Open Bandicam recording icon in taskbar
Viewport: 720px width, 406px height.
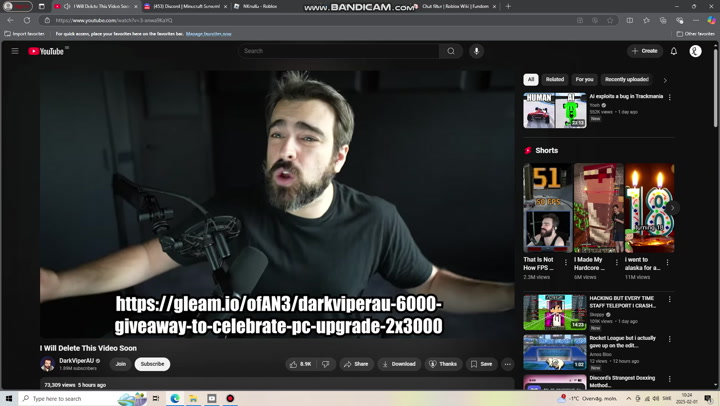230,398
